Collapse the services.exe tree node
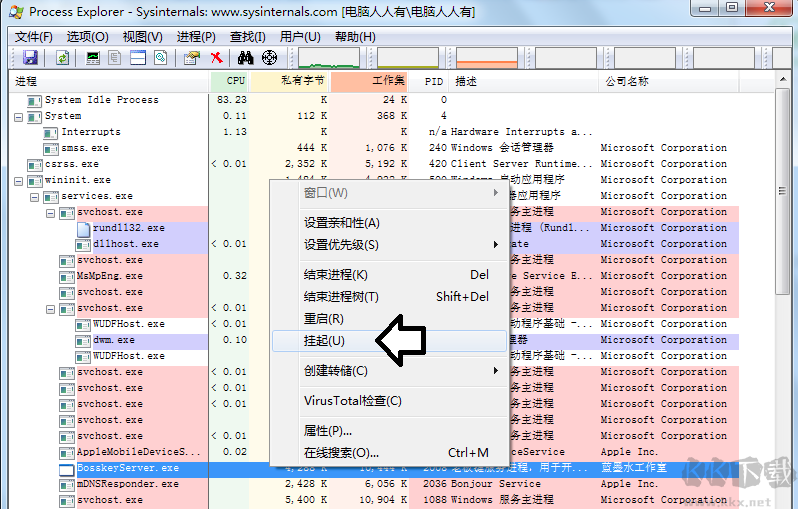 click(34, 196)
